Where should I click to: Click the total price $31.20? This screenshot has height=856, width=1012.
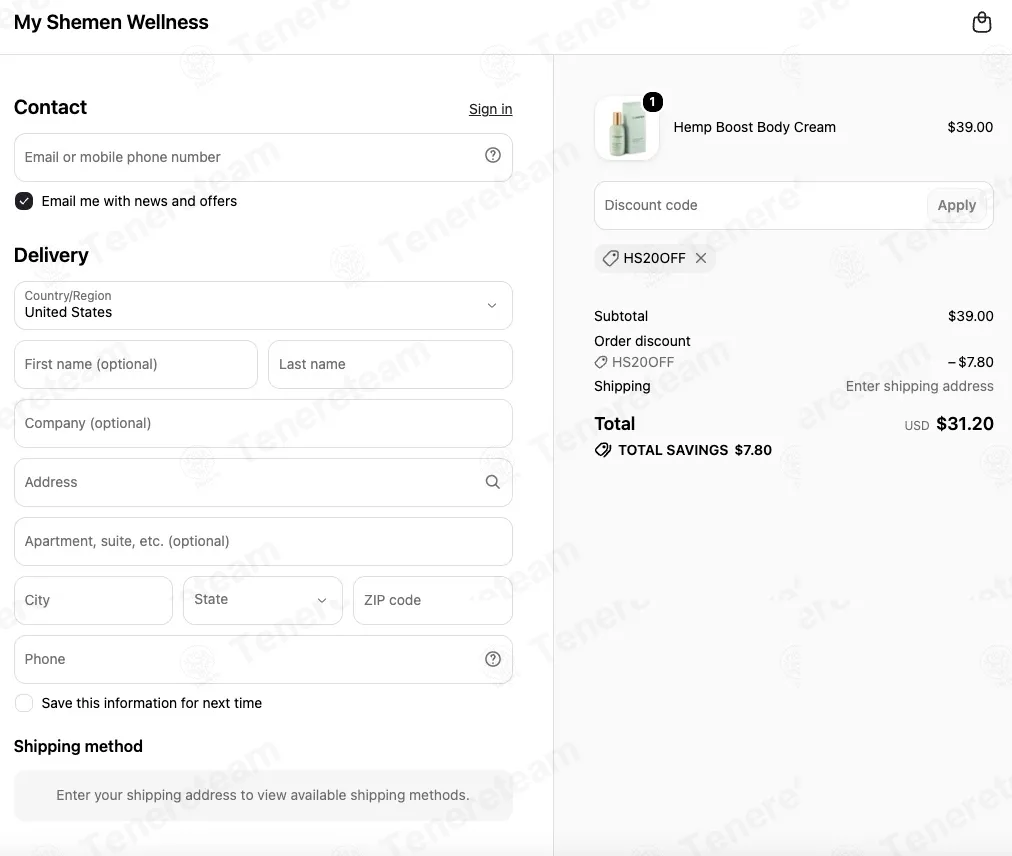coord(965,423)
